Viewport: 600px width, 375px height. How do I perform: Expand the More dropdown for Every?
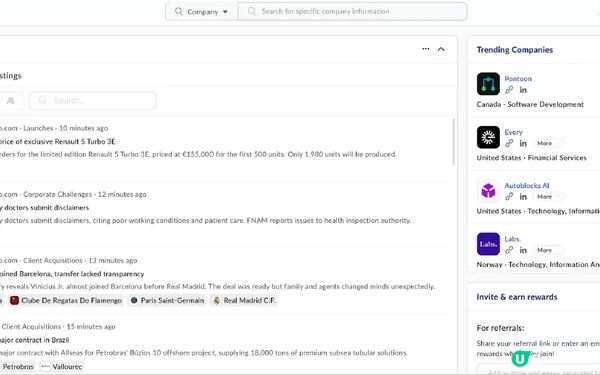[548, 143]
